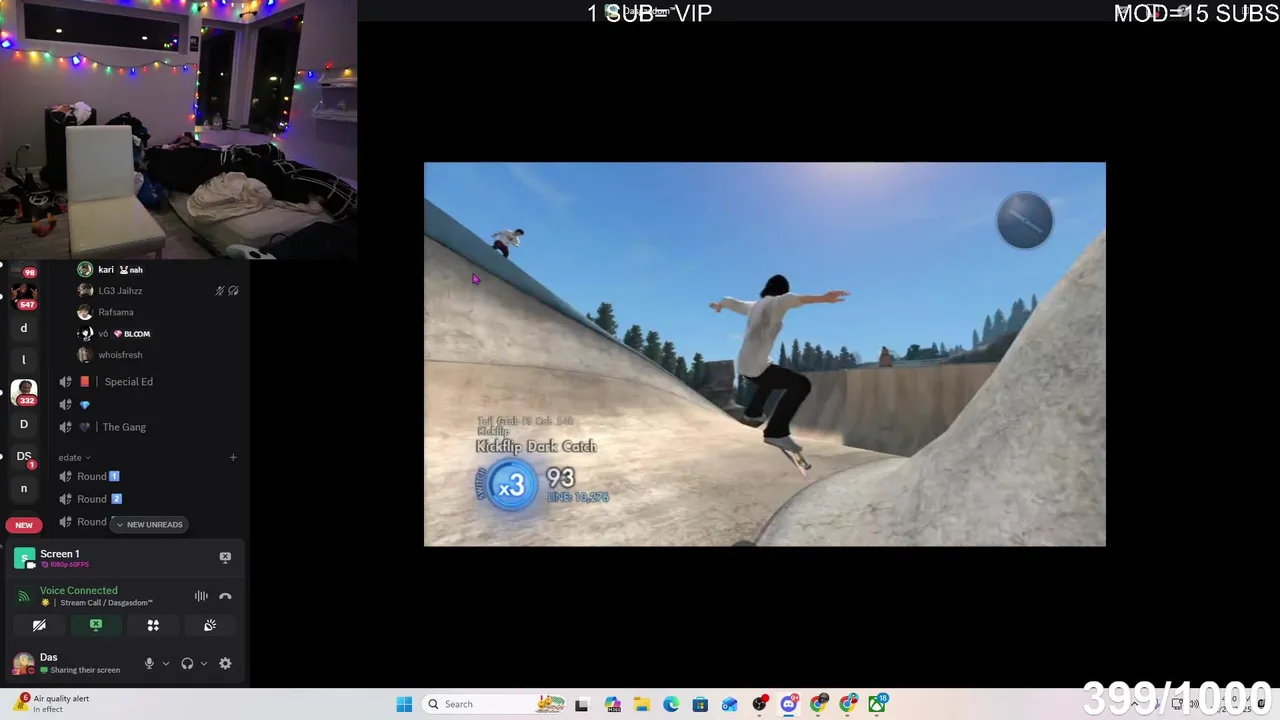Click LG3 Jaihzz muted microphone icon

point(220,291)
